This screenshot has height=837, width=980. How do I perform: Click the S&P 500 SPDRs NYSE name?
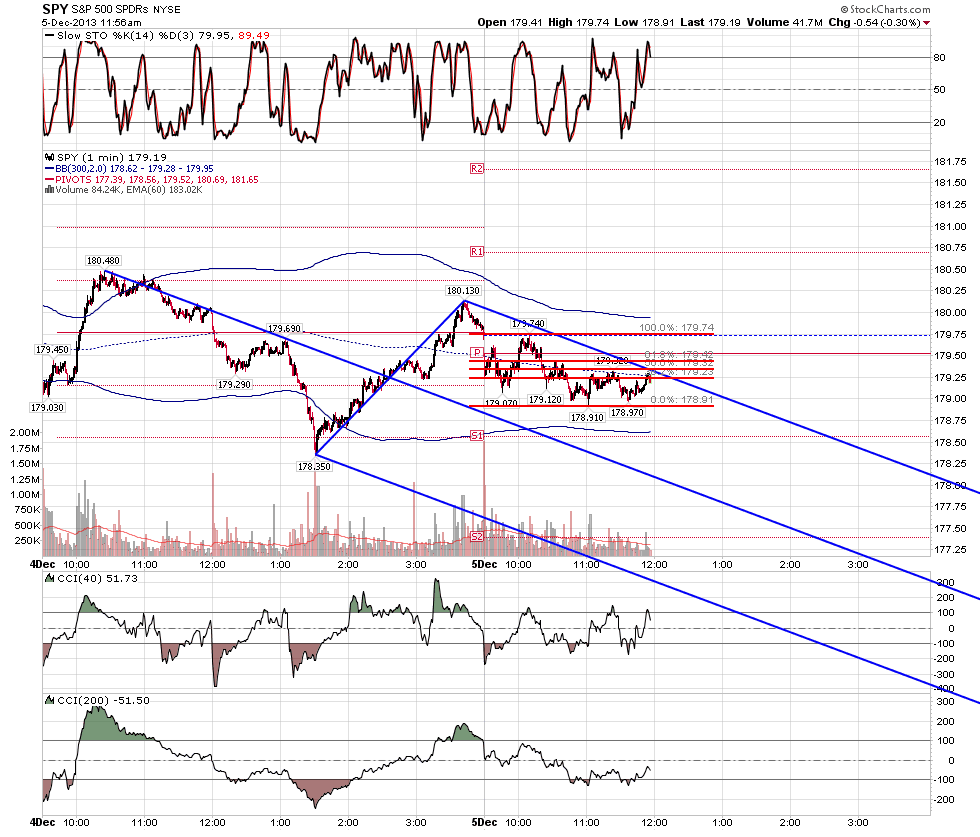(126, 10)
